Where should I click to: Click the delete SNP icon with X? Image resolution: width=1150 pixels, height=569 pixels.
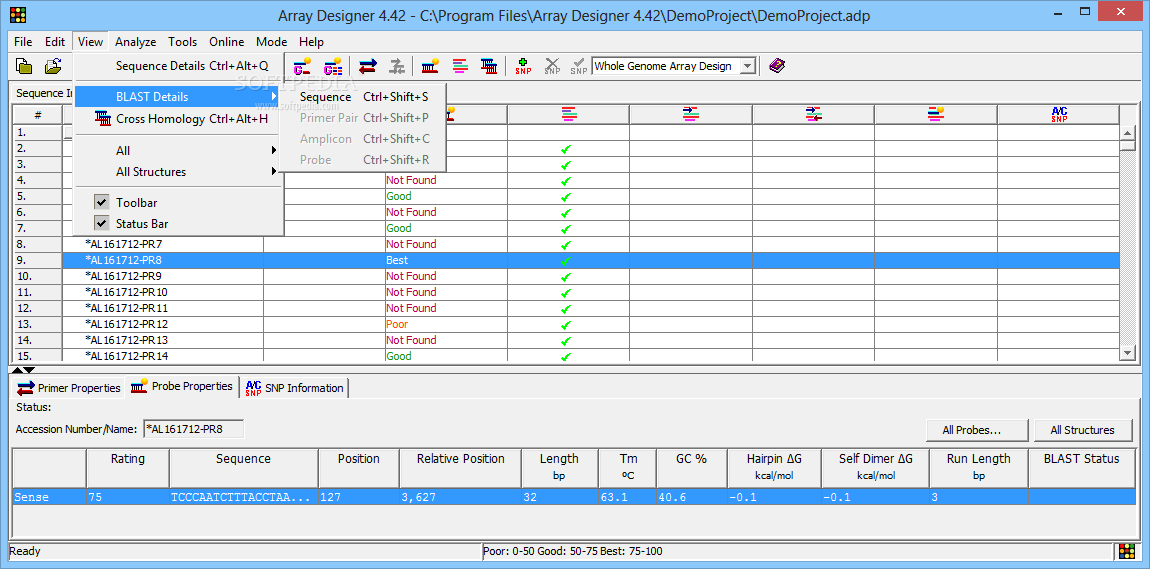(x=552, y=66)
